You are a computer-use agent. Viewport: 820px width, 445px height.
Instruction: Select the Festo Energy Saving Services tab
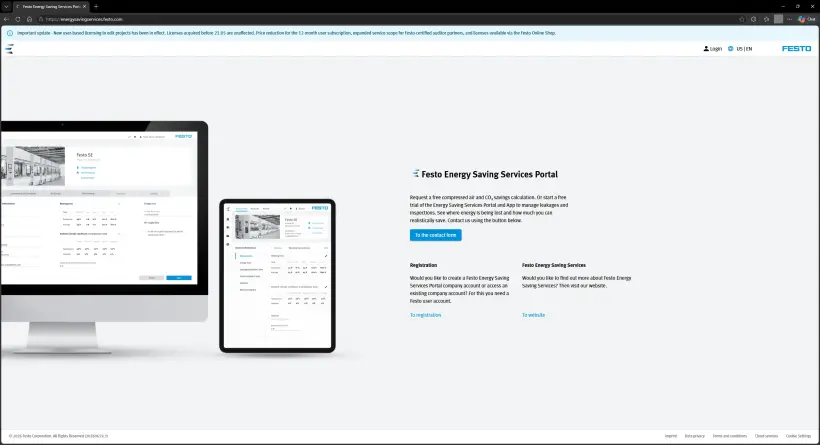pyautogui.click(x=51, y=6)
